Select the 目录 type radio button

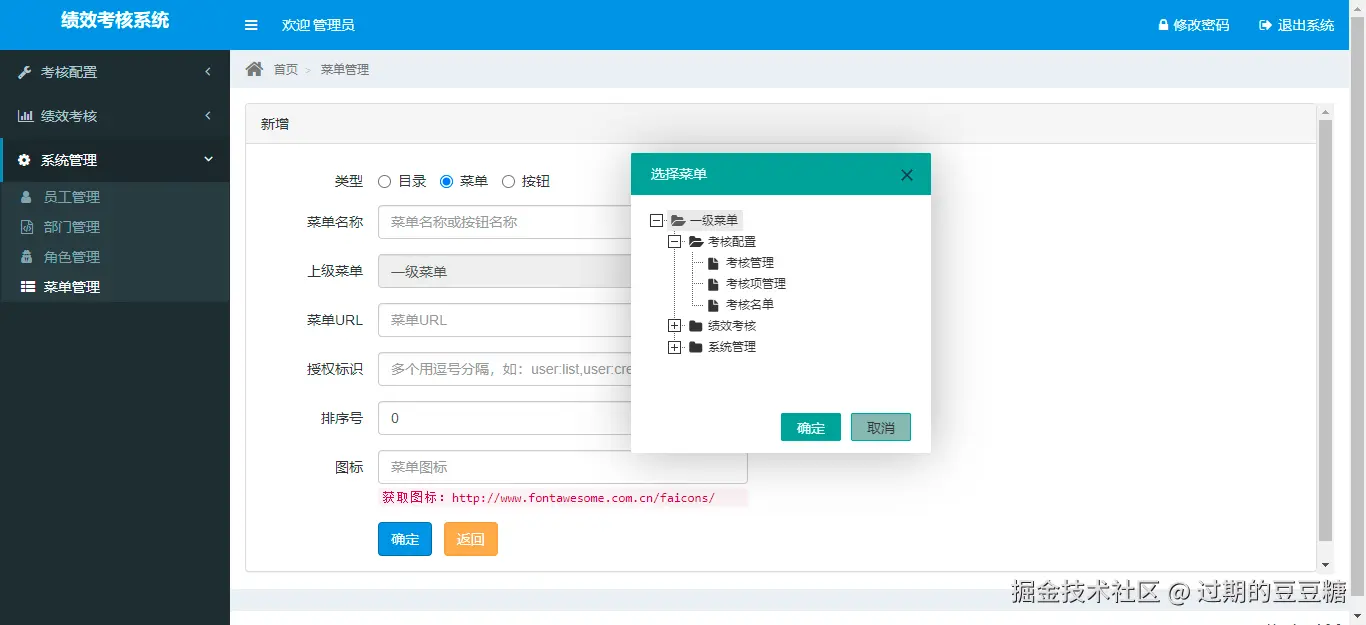coord(384,182)
